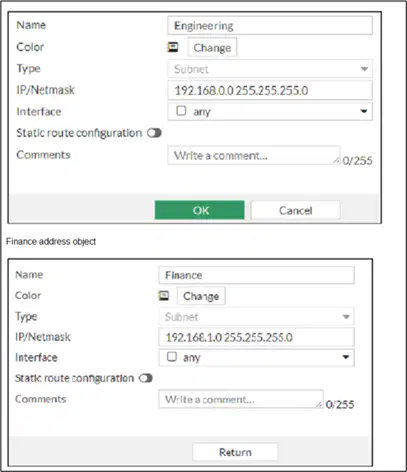Click the Cancel button

pyautogui.click(x=296, y=210)
